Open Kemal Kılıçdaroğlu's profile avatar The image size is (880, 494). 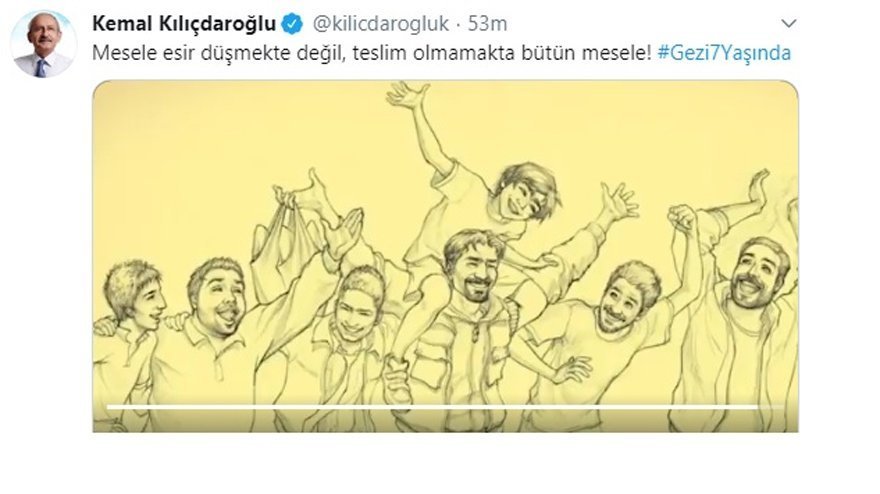click(x=43, y=44)
